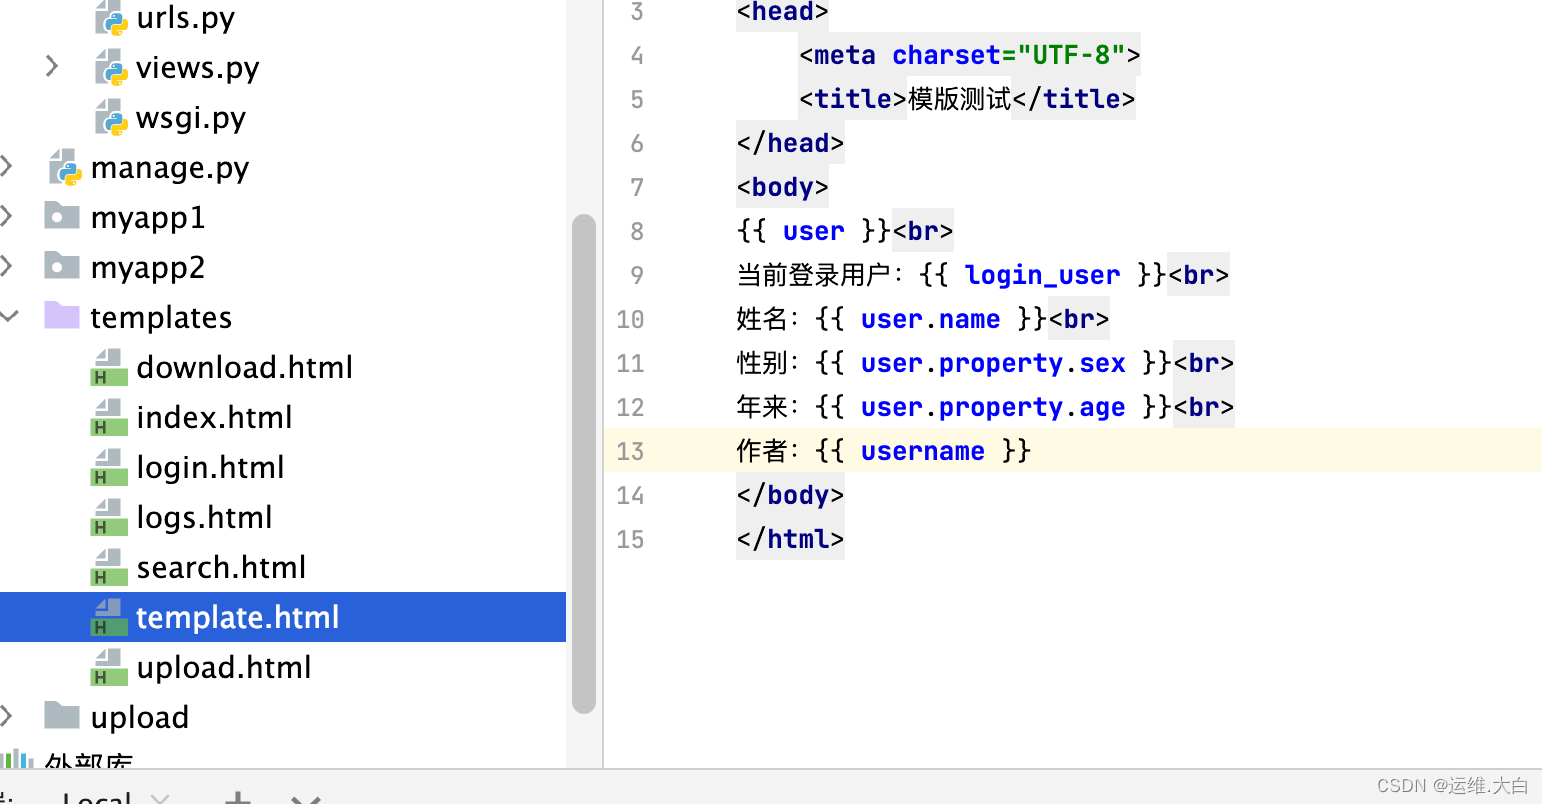
Task: Click the upload folder icon
Action: [62, 716]
